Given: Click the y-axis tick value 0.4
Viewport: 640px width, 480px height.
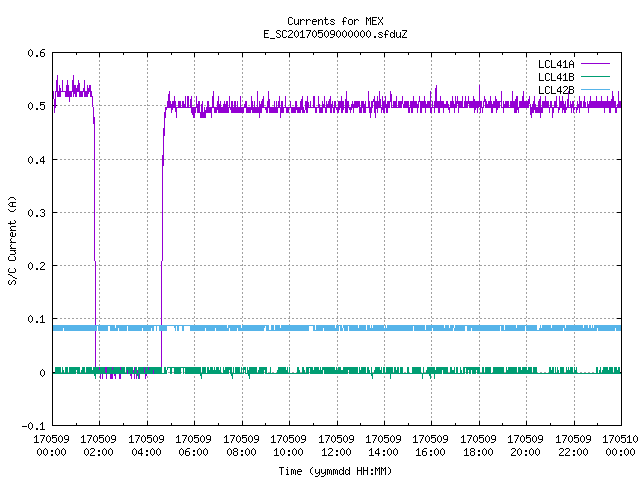Looking at the screenshot, I should 36,160.
